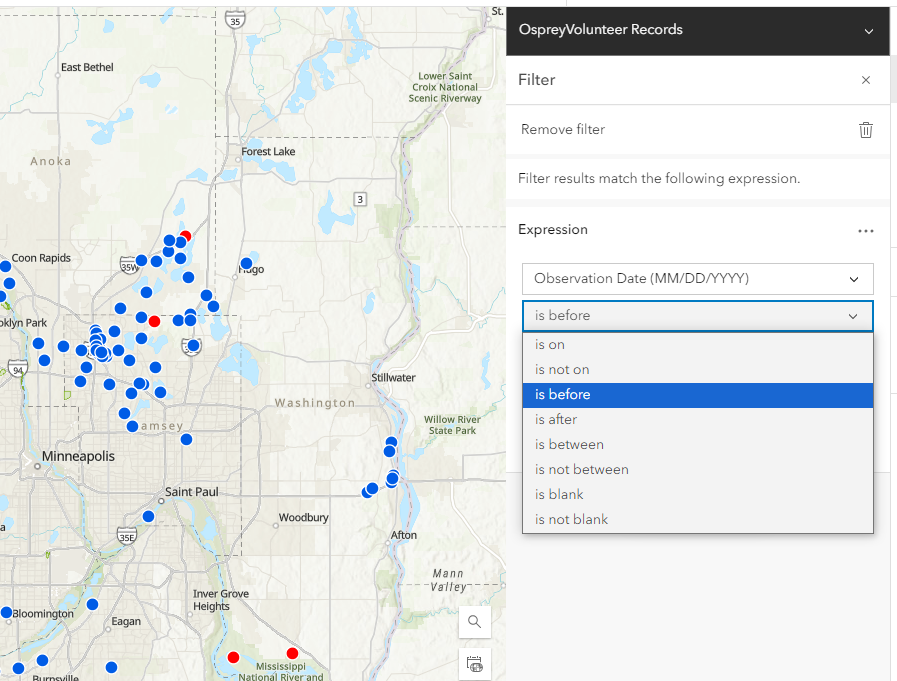The width and height of the screenshot is (897, 681).
Task: Choose 'is on' from the operator list
Action: tap(697, 344)
